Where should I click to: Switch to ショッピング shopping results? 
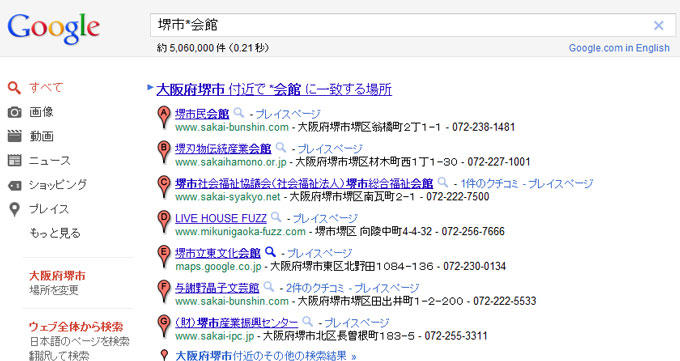coord(58,184)
